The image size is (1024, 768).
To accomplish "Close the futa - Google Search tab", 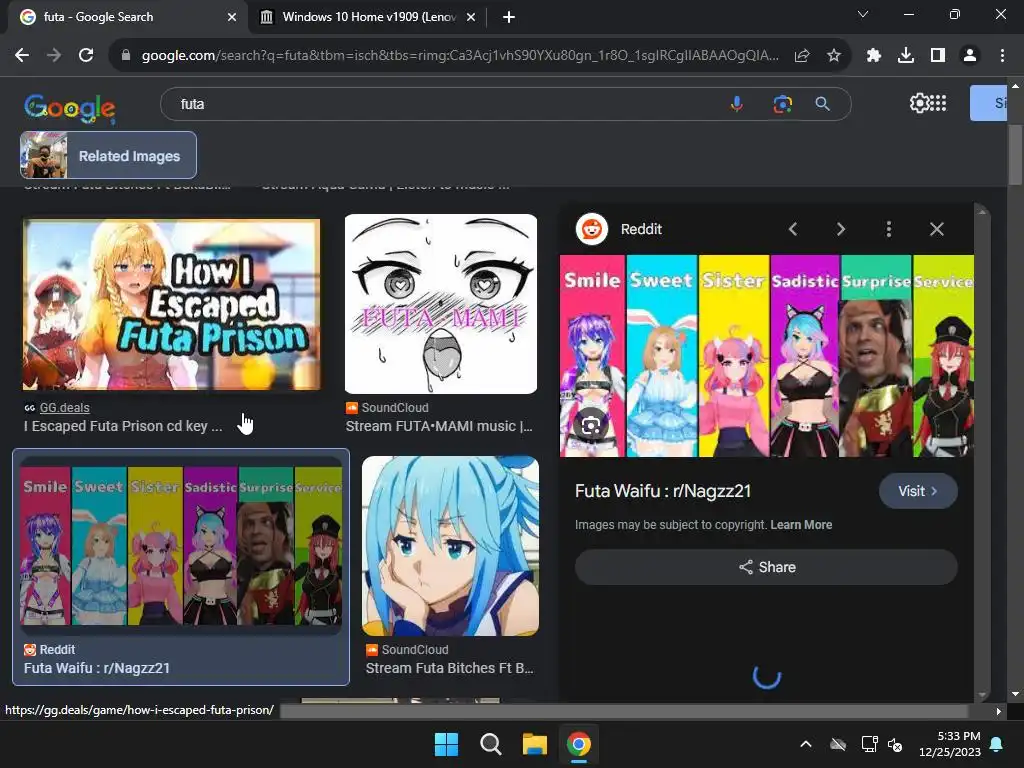I will click(232, 17).
